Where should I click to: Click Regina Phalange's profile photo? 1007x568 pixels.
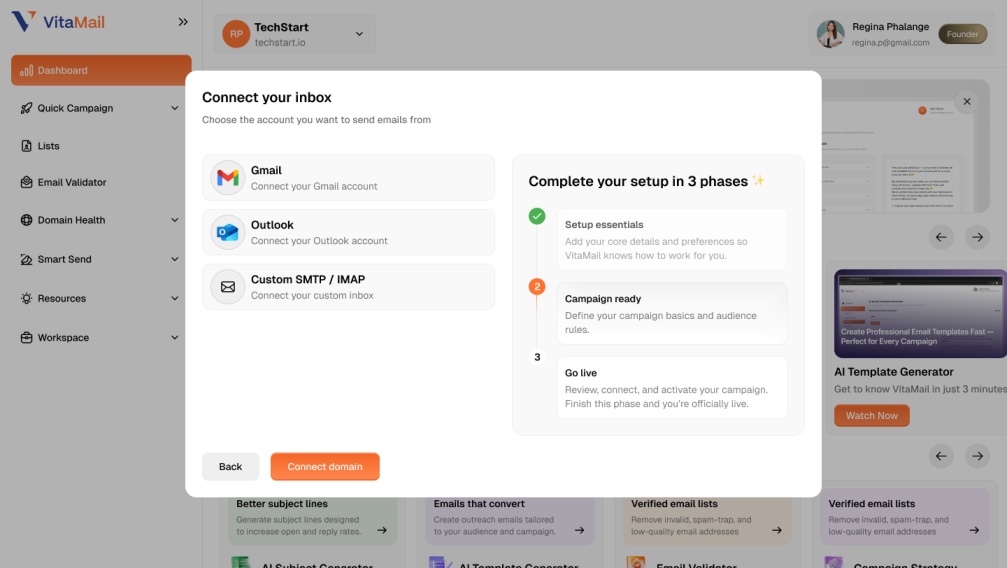tap(830, 34)
